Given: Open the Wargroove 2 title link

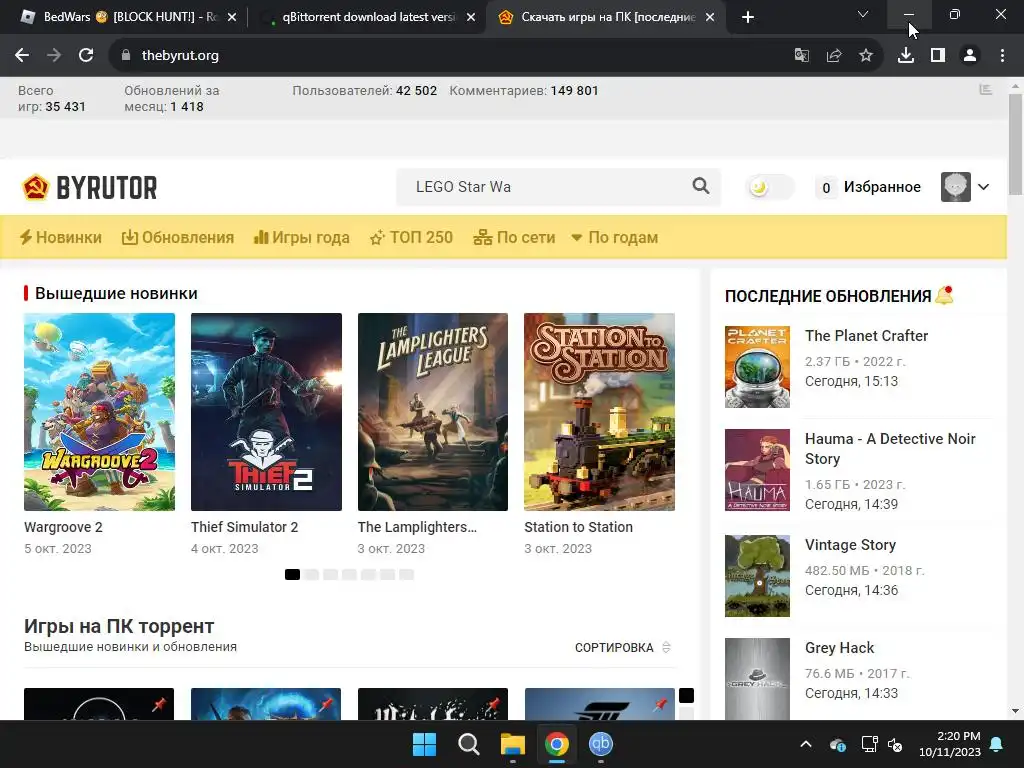Looking at the screenshot, I should pyautogui.click(x=63, y=527).
